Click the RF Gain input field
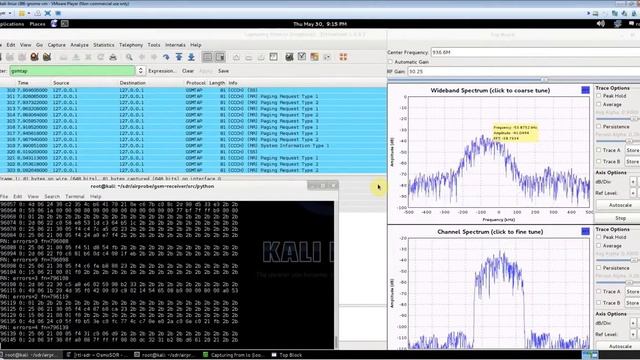The image size is (640, 360). [524, 71]
